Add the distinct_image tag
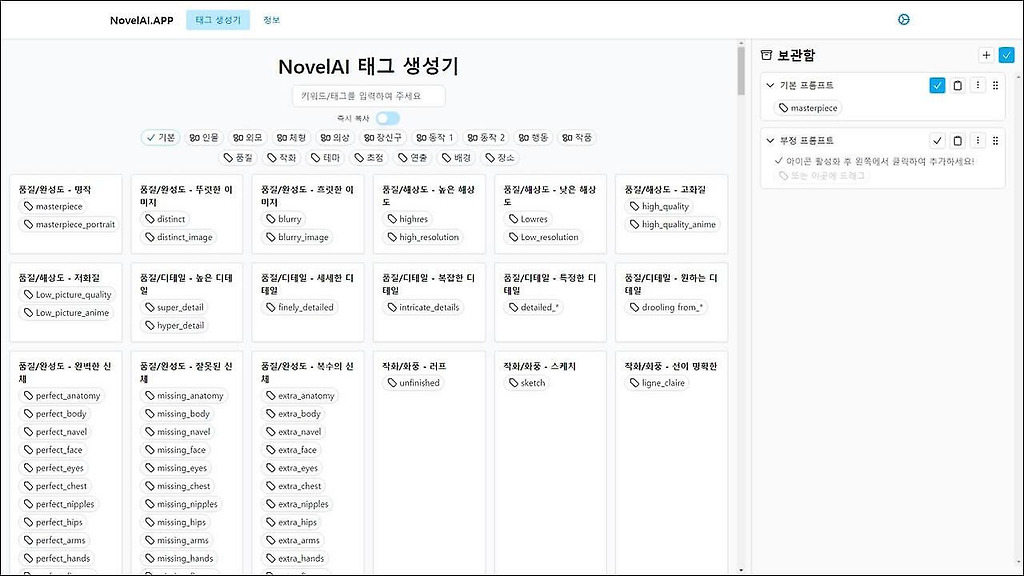This screenshot has height=576, width=1024. 179,237
